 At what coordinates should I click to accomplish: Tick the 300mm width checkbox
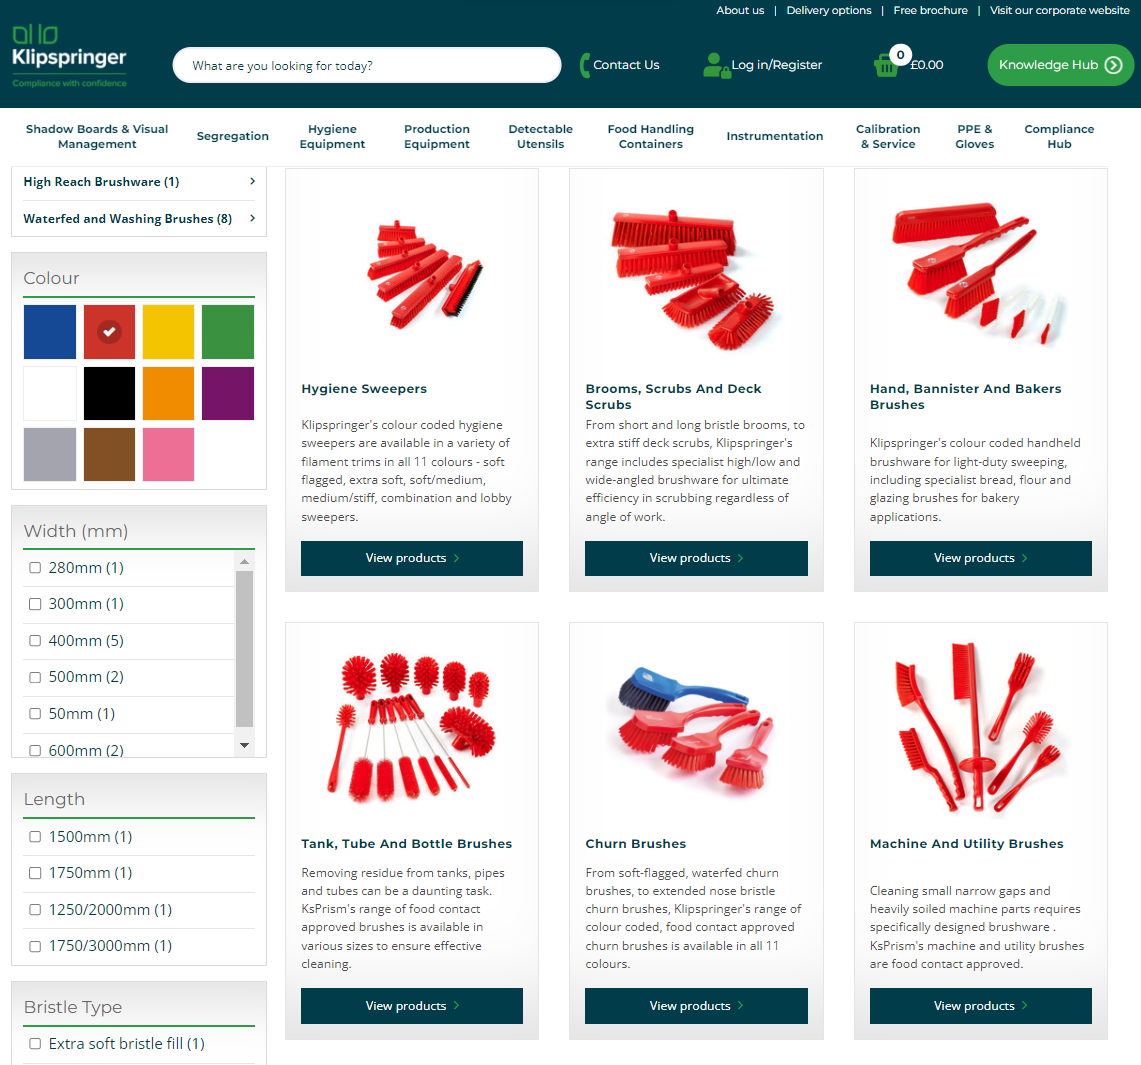point(35,604)
